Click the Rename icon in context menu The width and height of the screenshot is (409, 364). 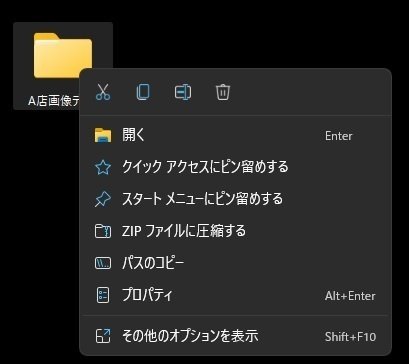(x=183, y=92)
